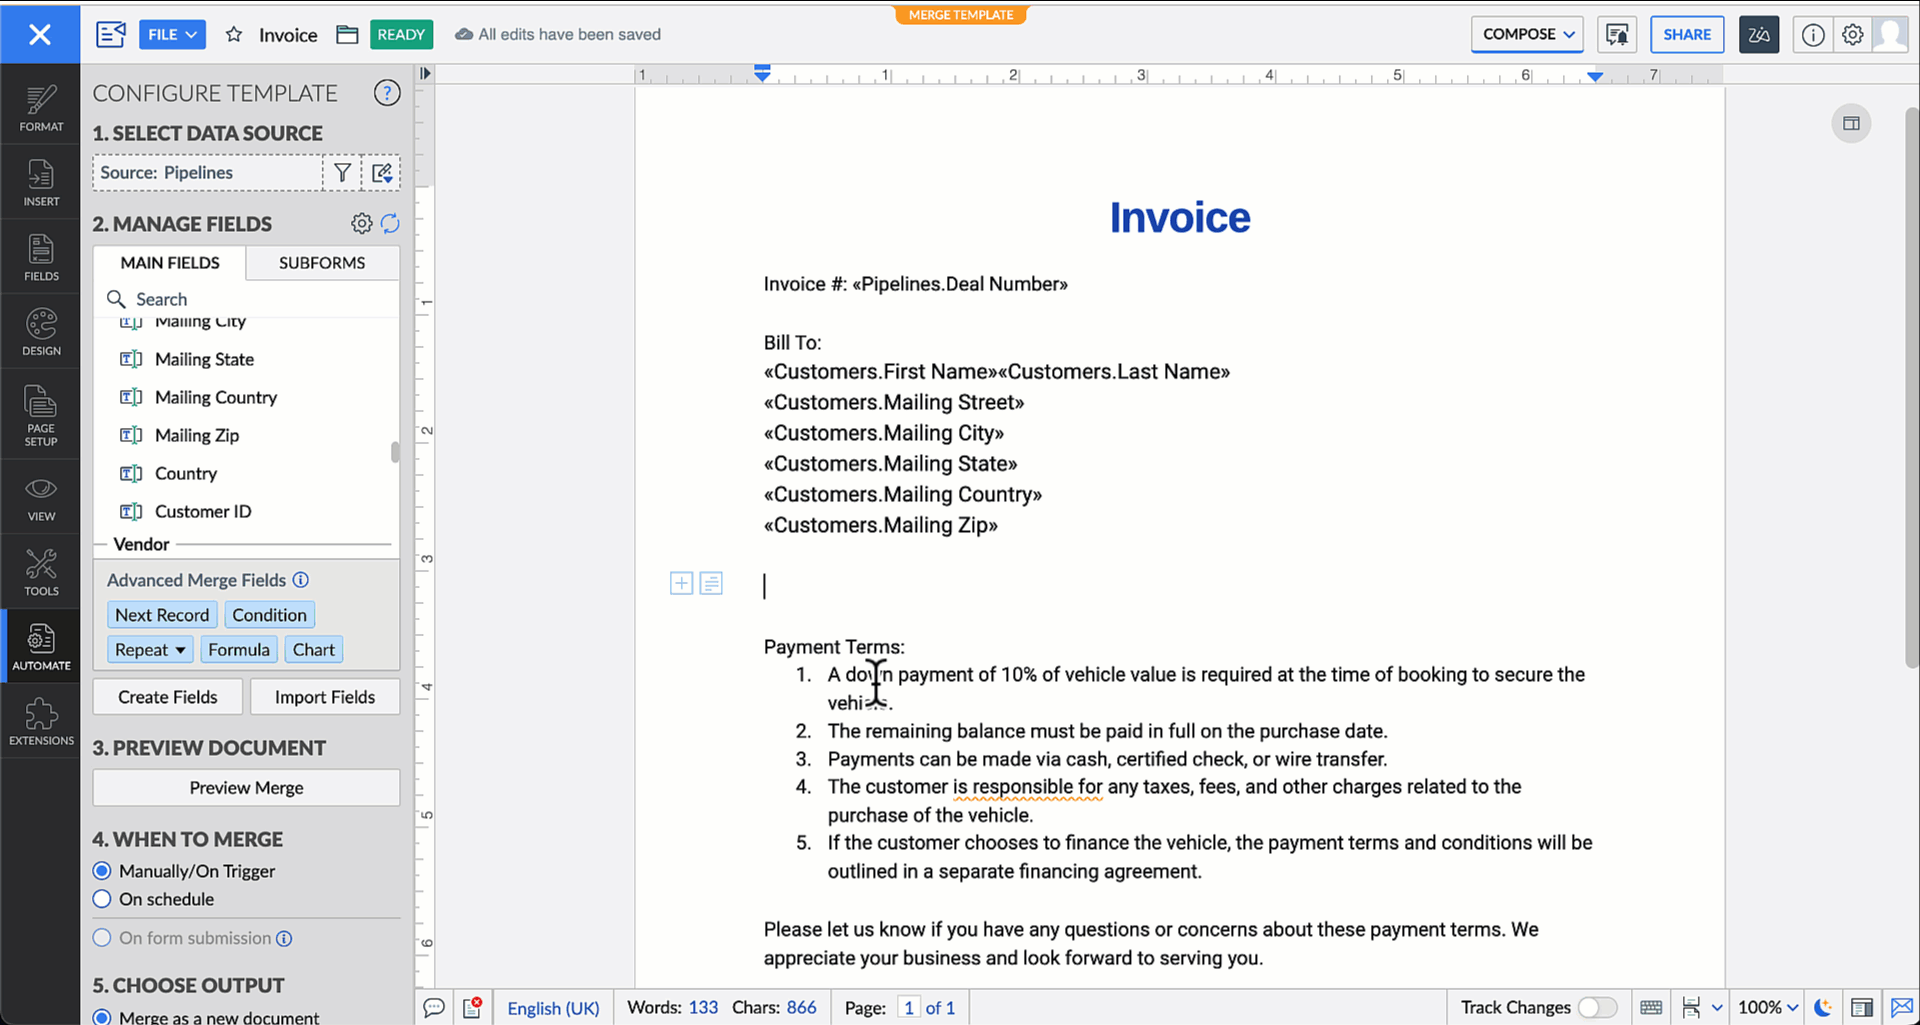Open the Extensions sidebar panel
1920x1025 pixels.
tap(41, 722)
